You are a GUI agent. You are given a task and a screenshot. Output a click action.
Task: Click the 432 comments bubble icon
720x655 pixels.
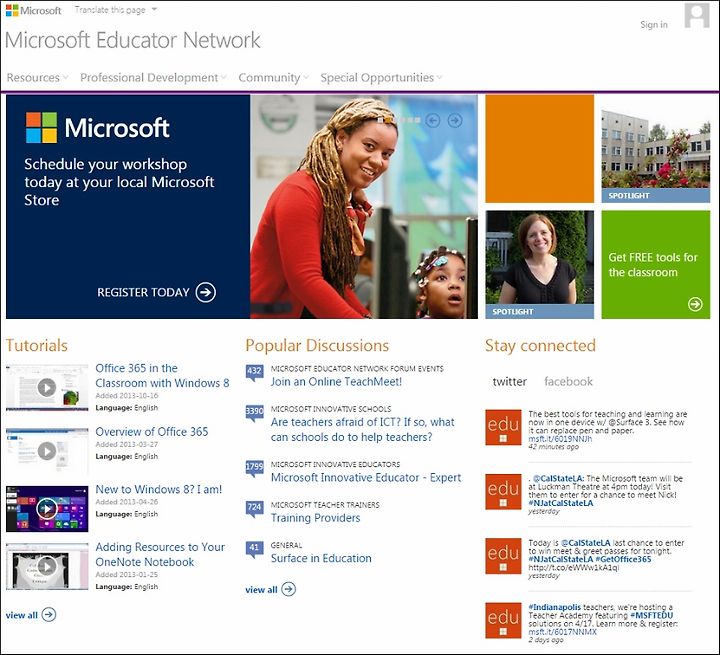254,373
